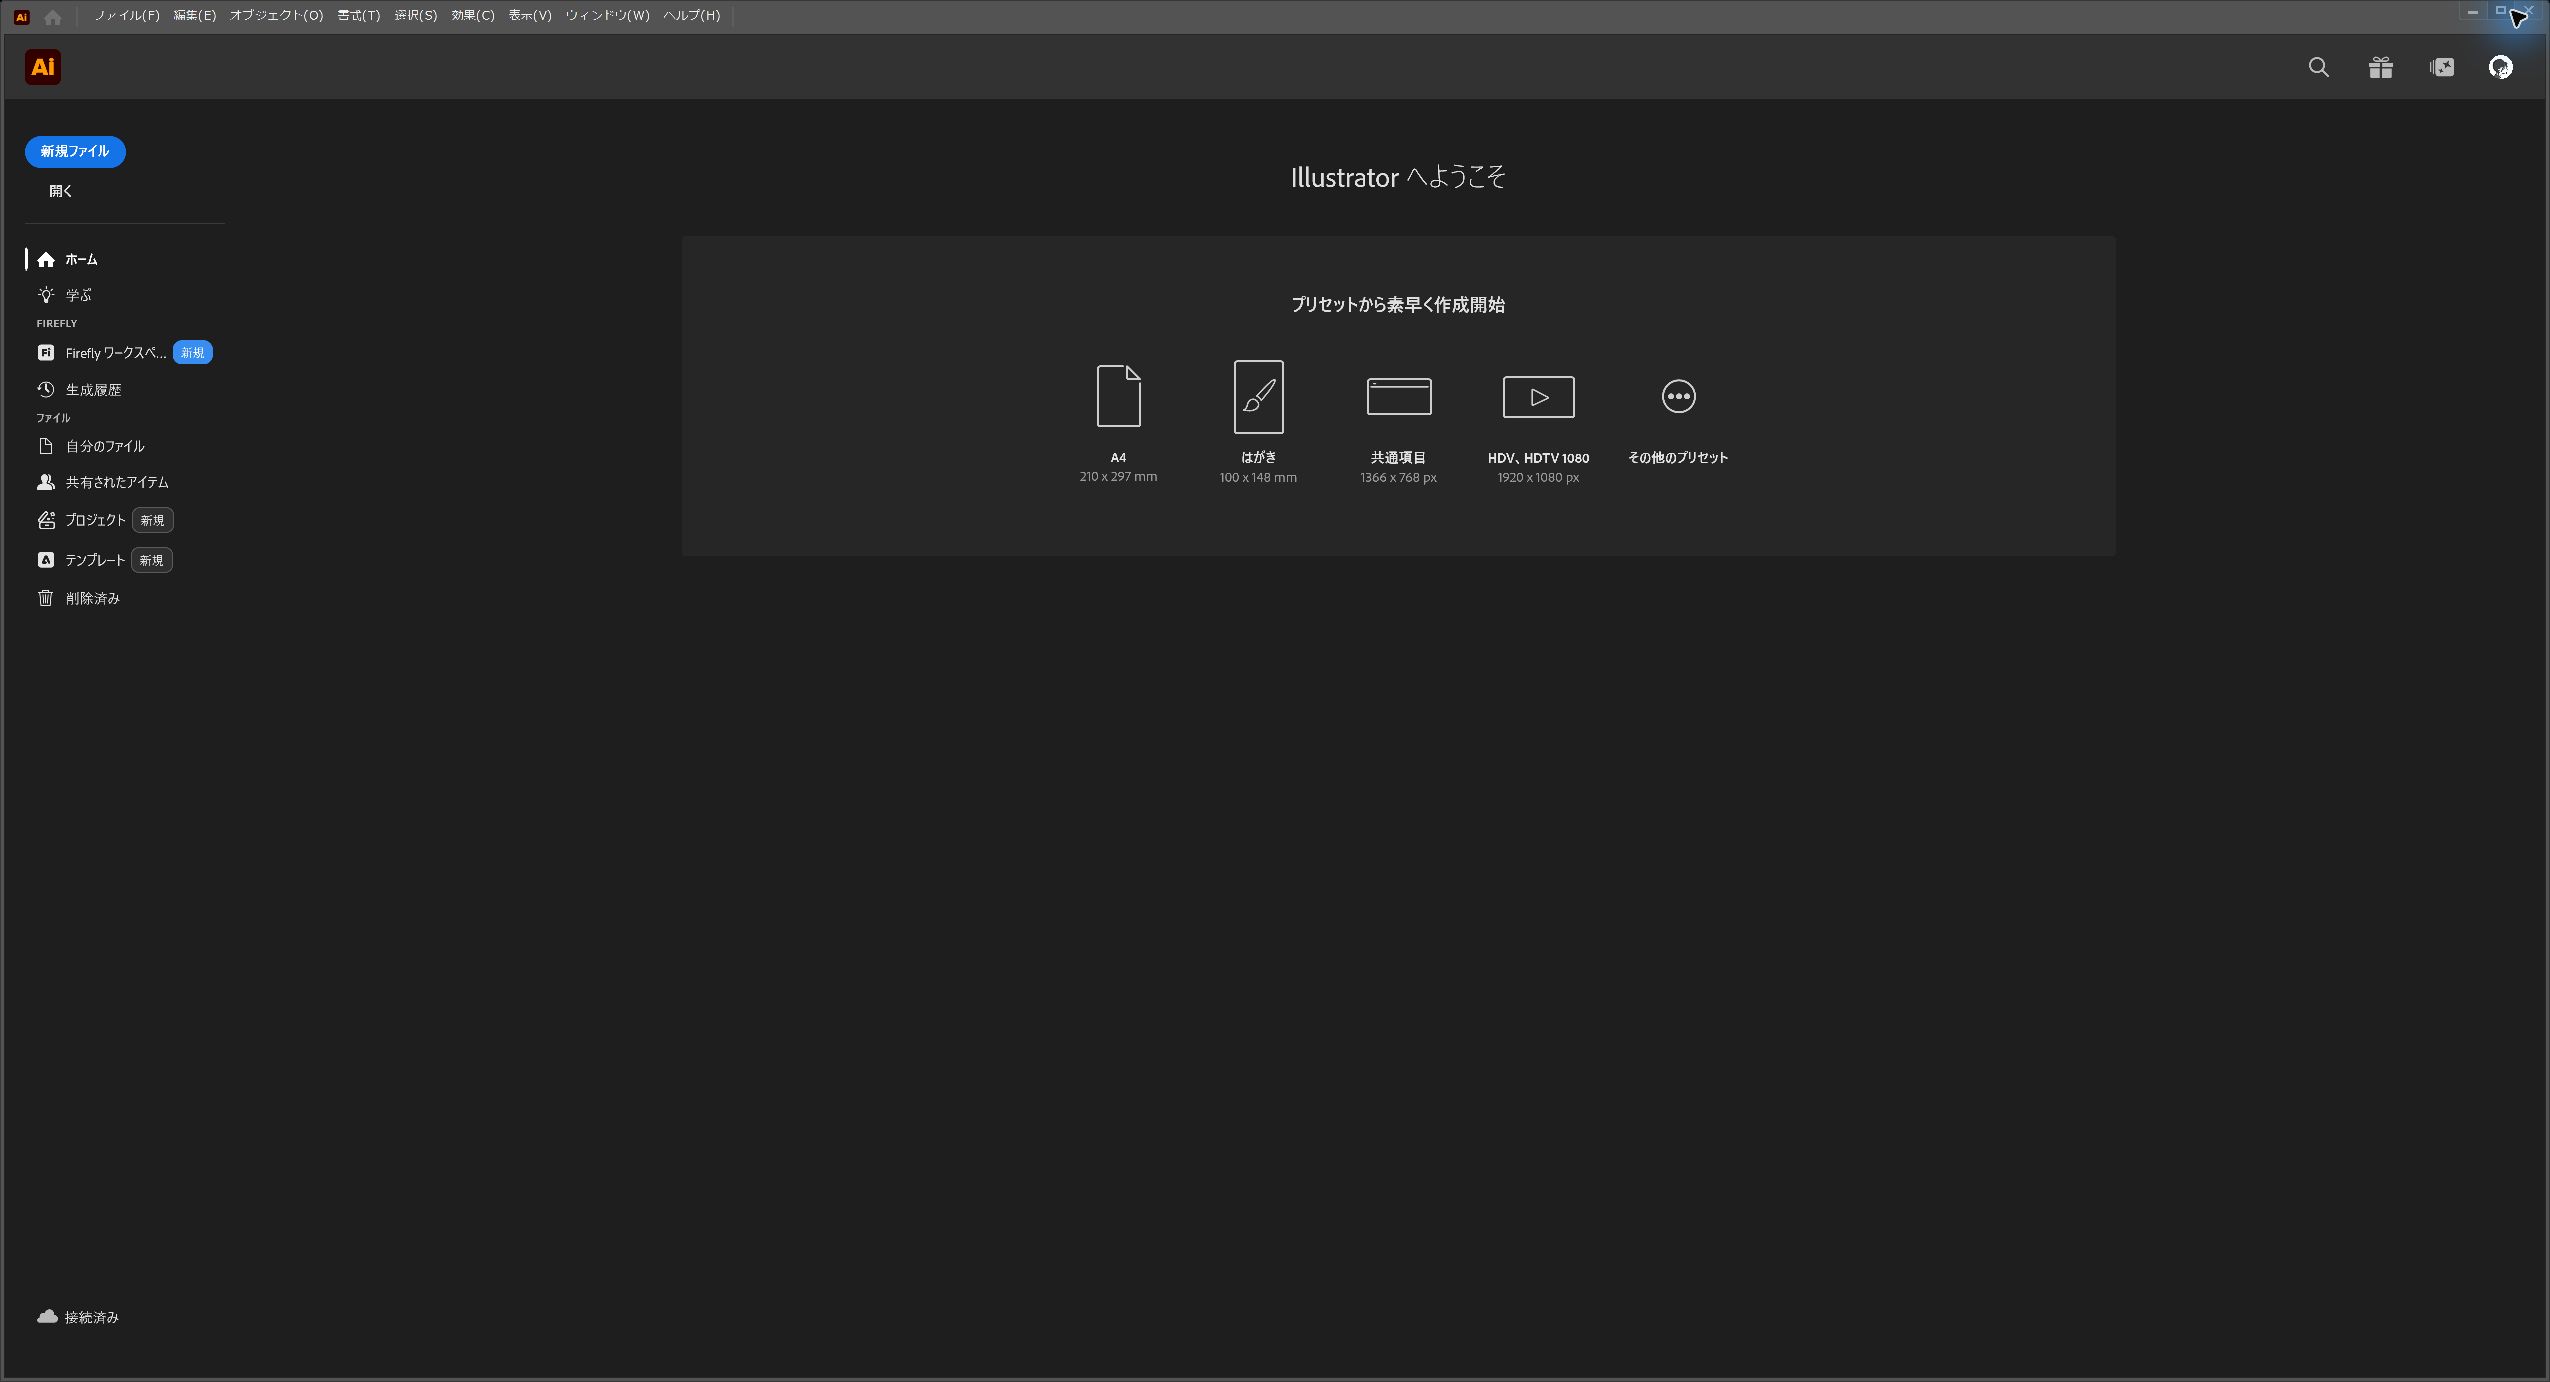Screen dimensions: 2550x1382
Task: Open the 表示(V) menu
Action: 529,15
